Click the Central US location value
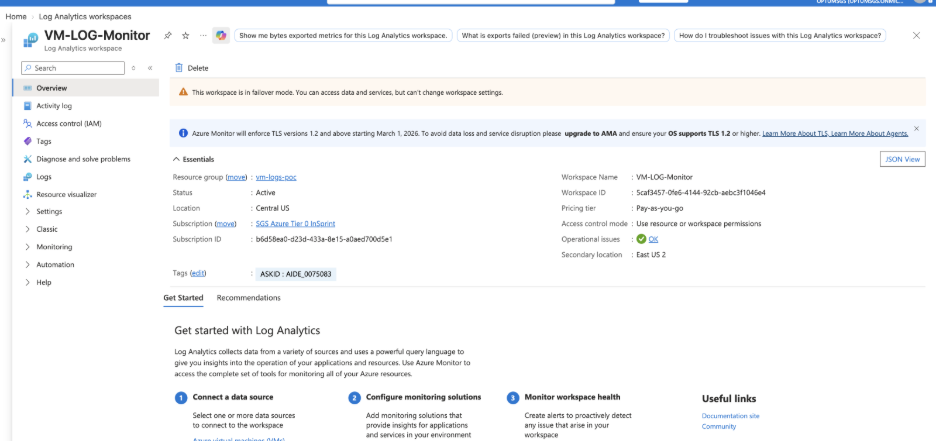 pyautogui.click(x=272, y=208)
